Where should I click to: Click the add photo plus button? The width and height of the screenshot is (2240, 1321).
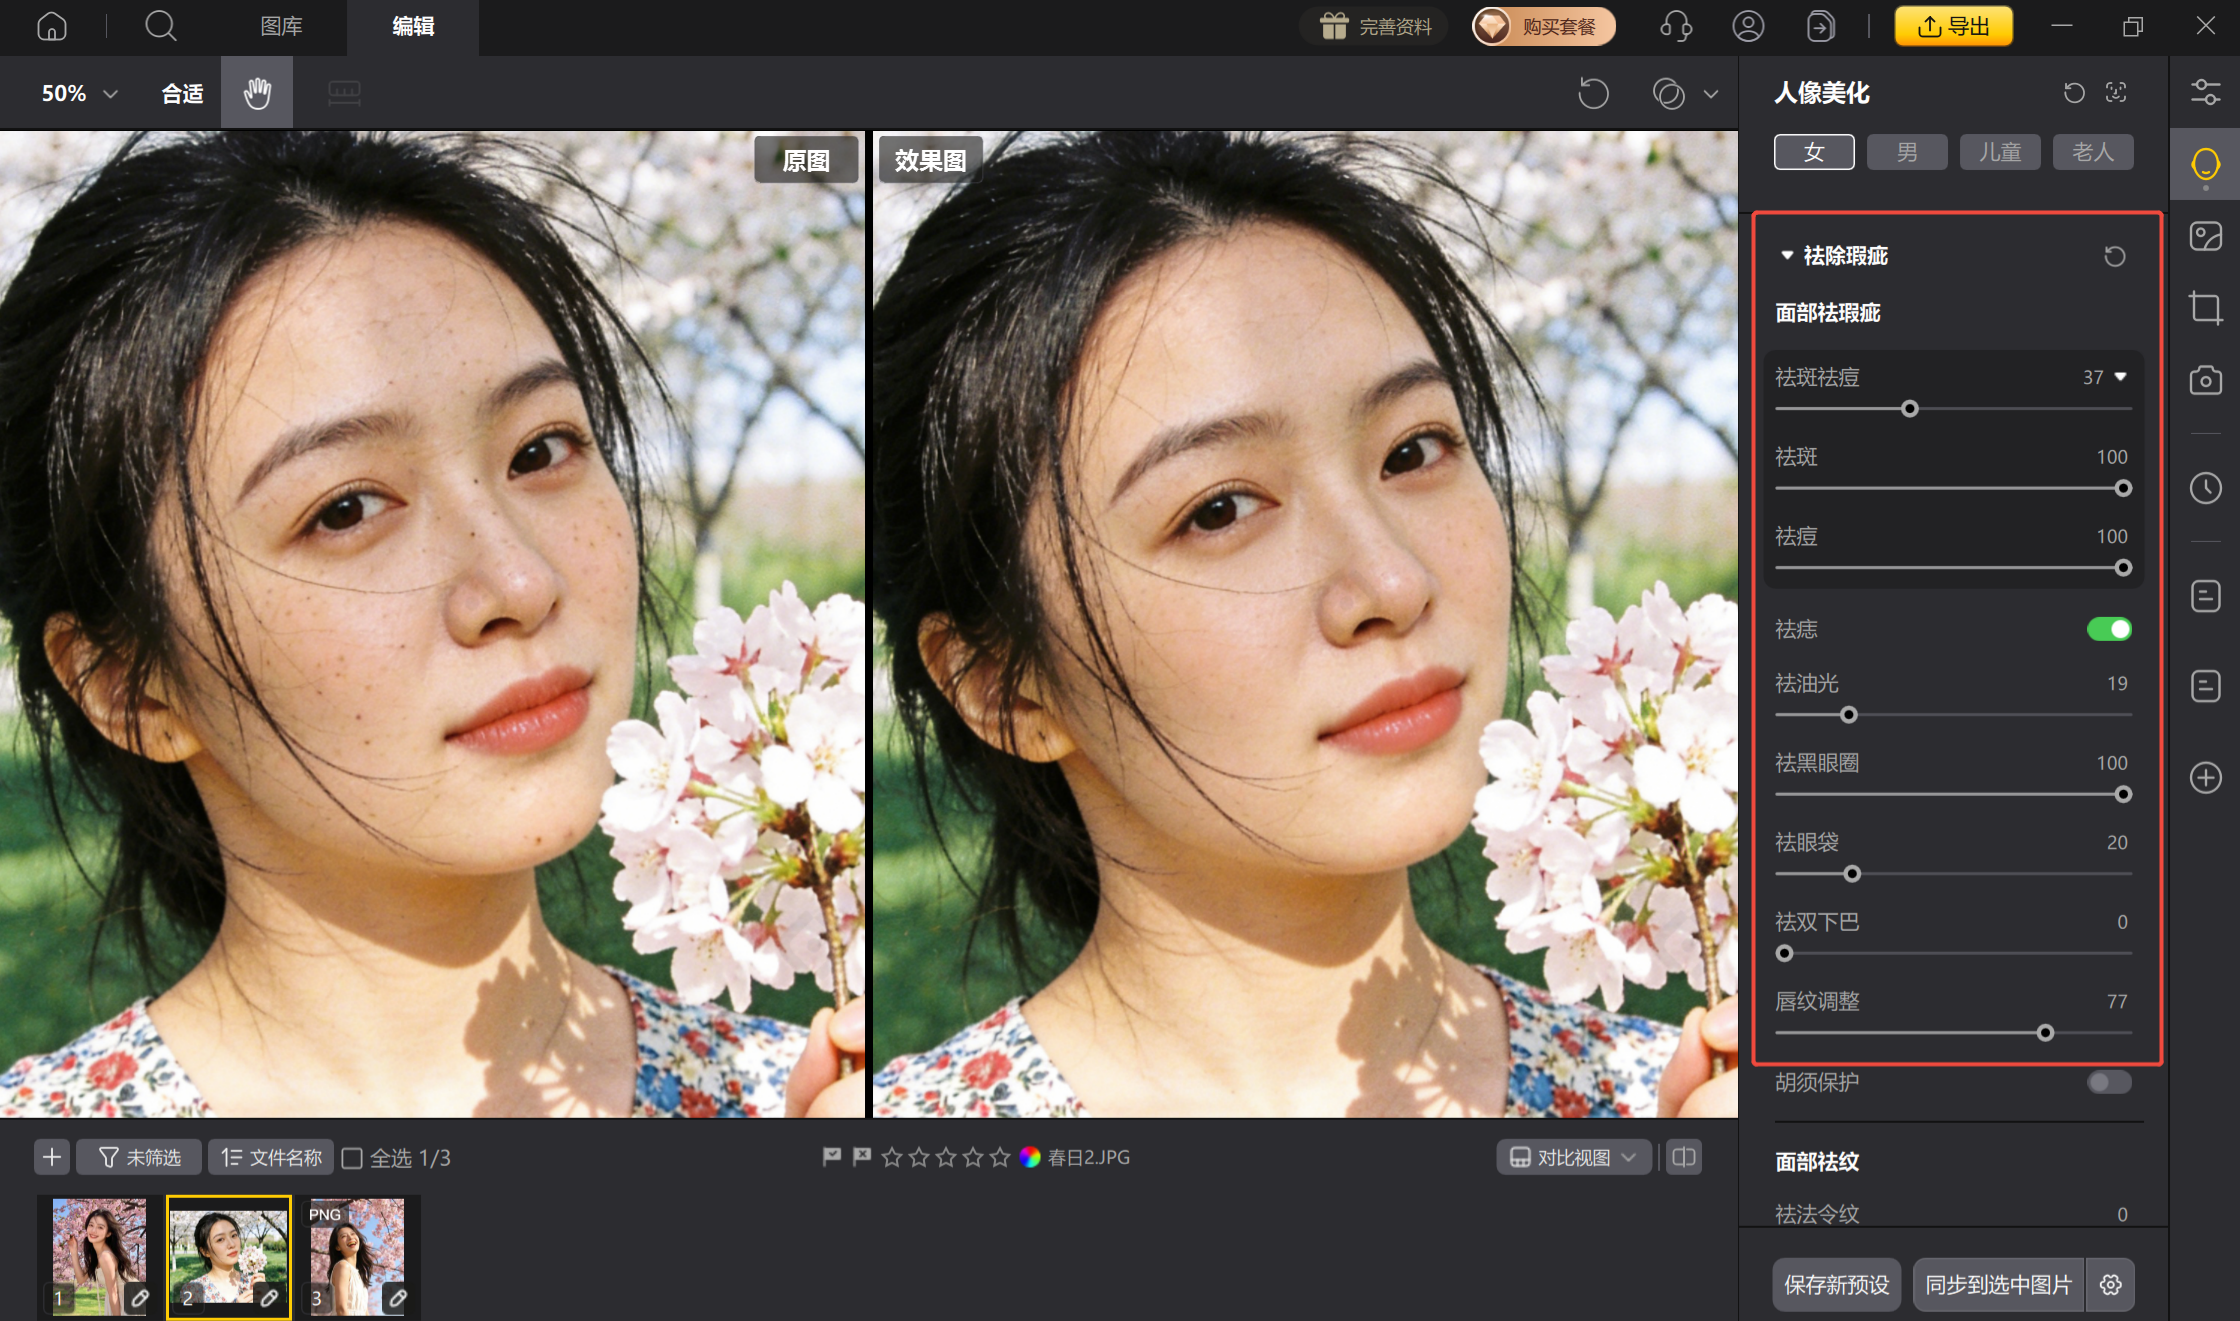[52, 1157]
